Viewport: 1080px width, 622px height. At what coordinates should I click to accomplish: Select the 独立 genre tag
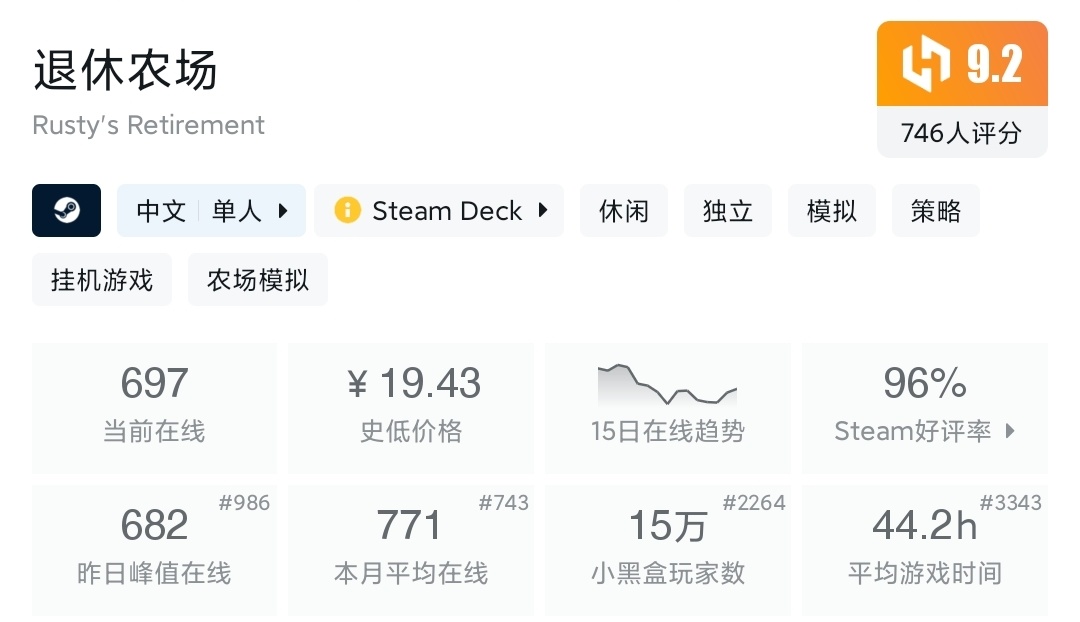(x=727, y=211)
